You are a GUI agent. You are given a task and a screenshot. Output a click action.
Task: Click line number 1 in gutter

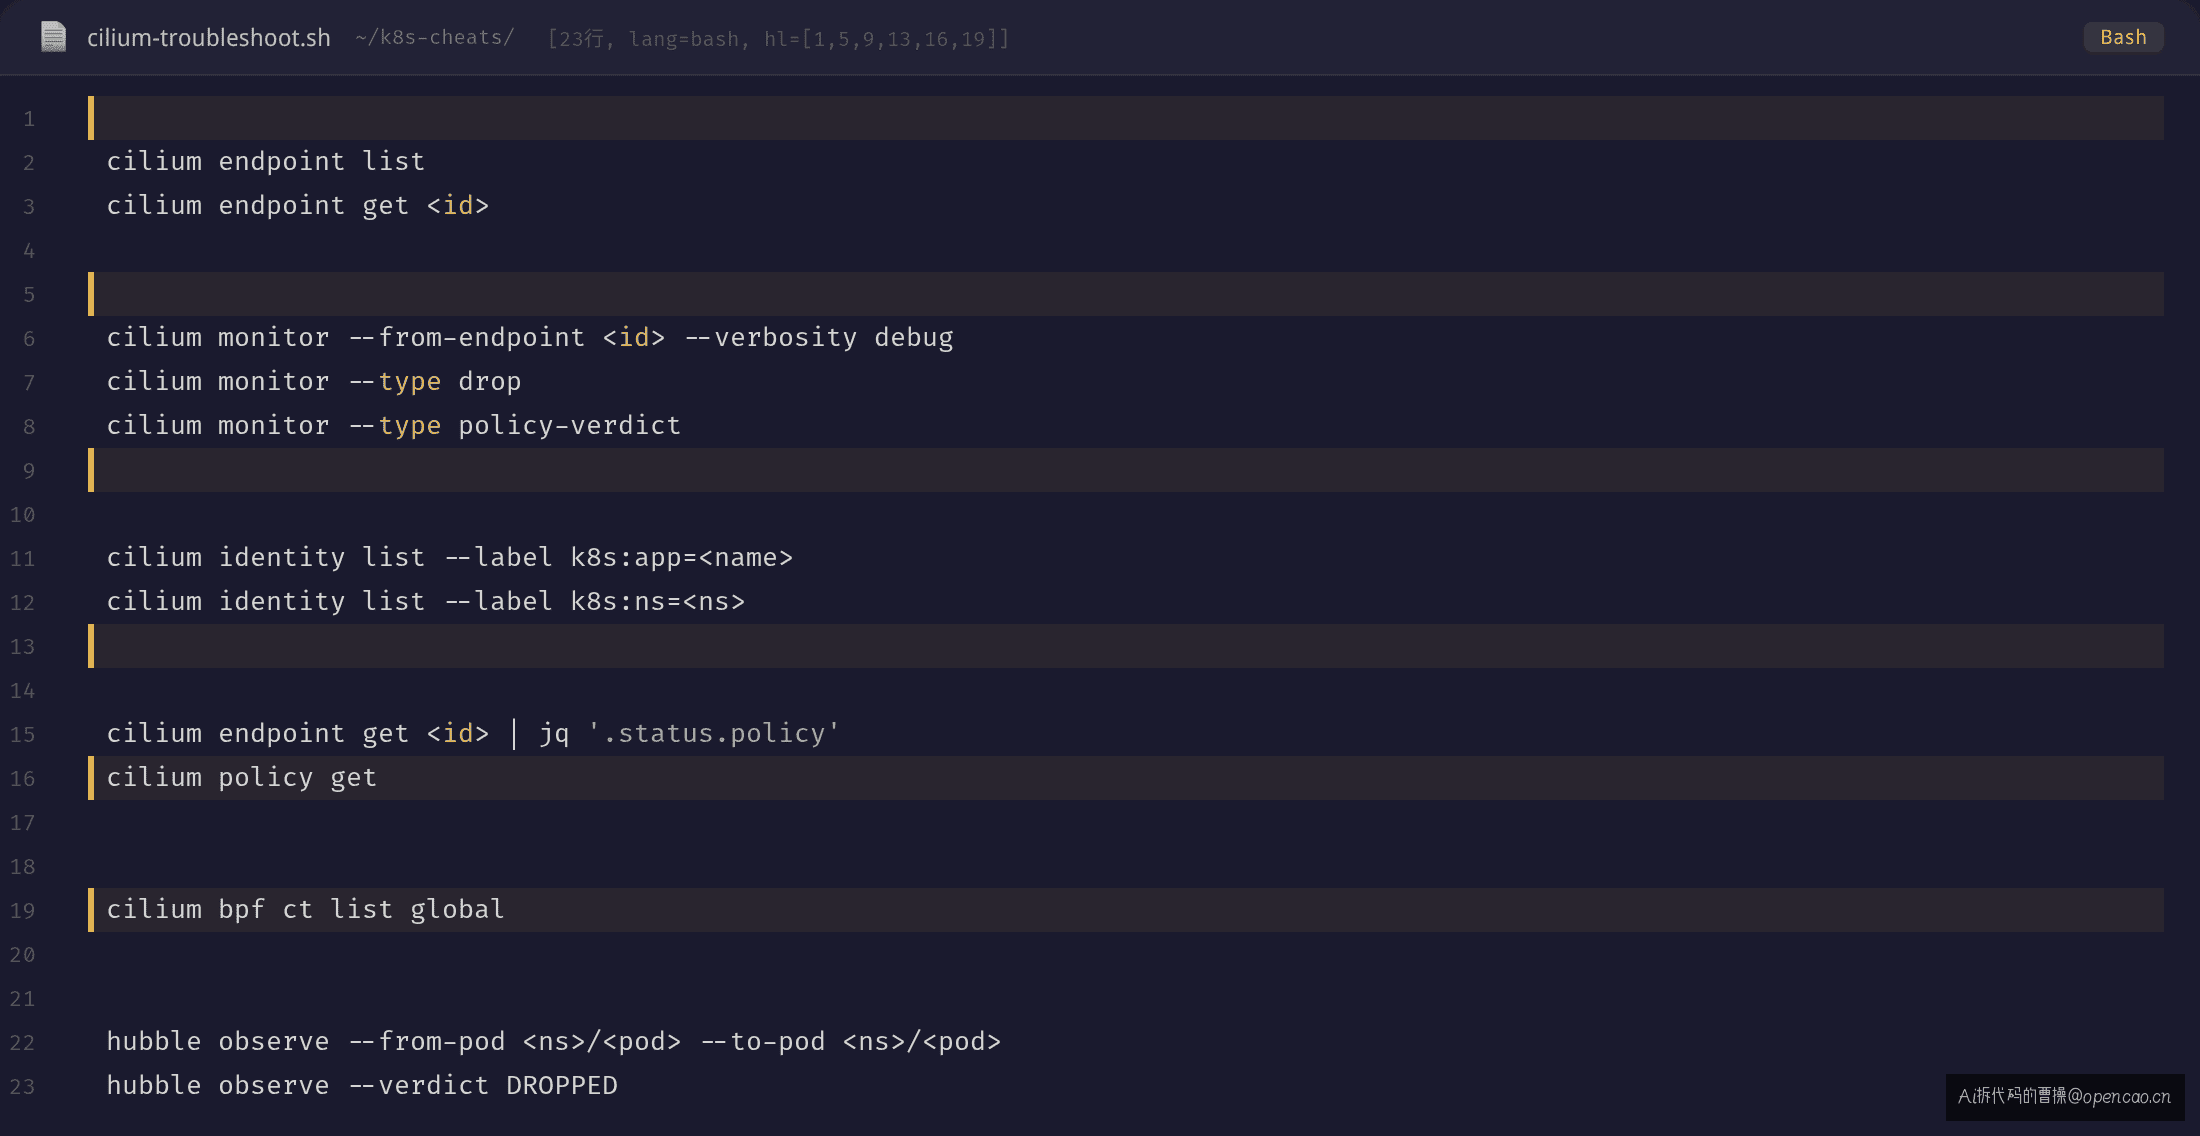(29, 119)
